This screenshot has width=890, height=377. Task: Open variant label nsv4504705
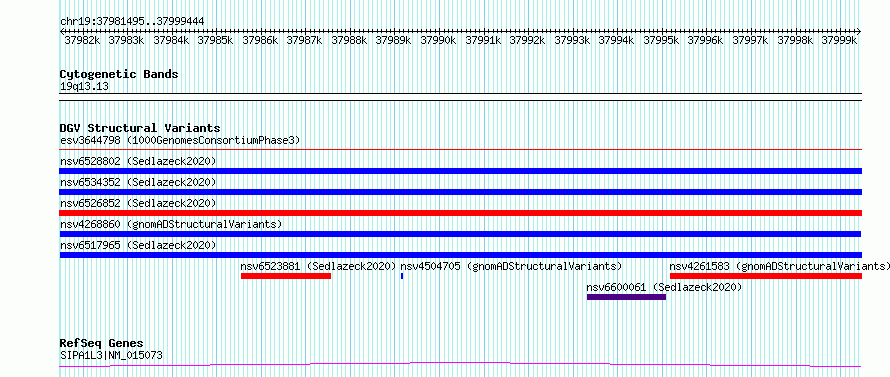[511, 266]
